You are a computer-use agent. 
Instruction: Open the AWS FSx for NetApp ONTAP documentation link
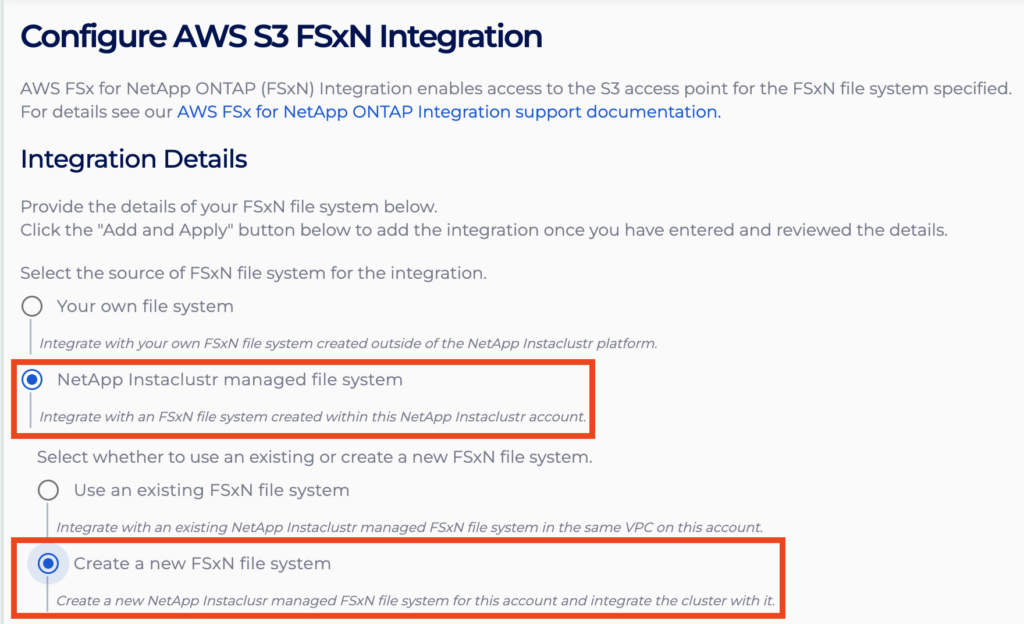[447, 112]
